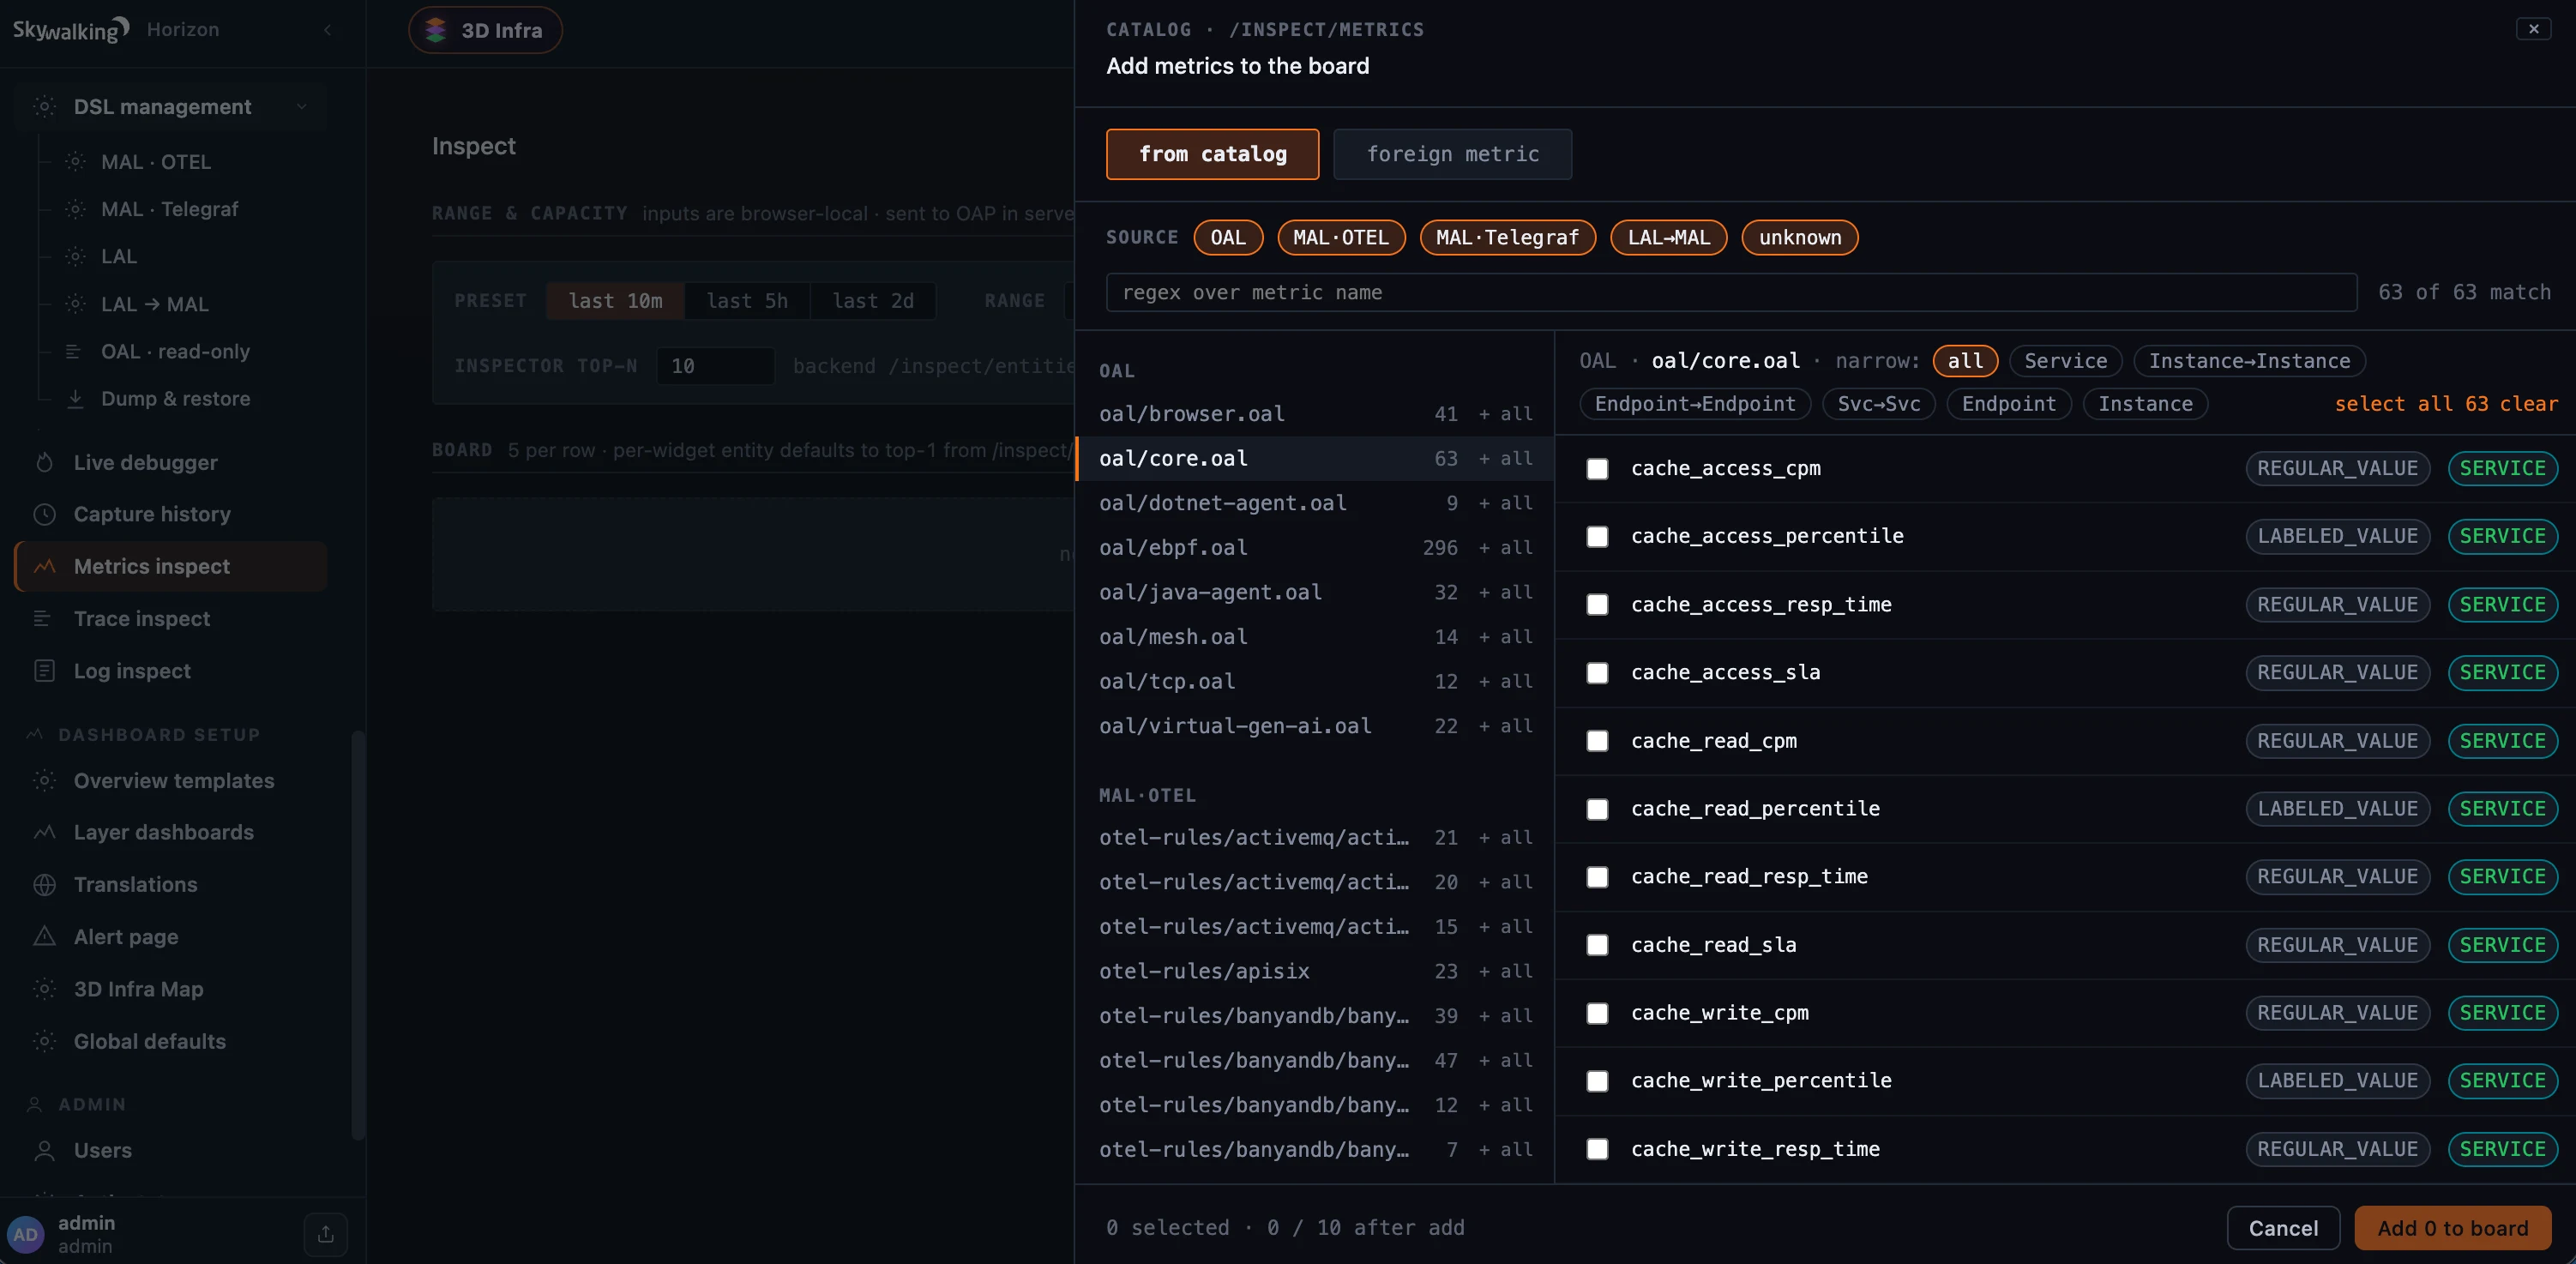Click the Log inspect document icon

click(44, 671)
